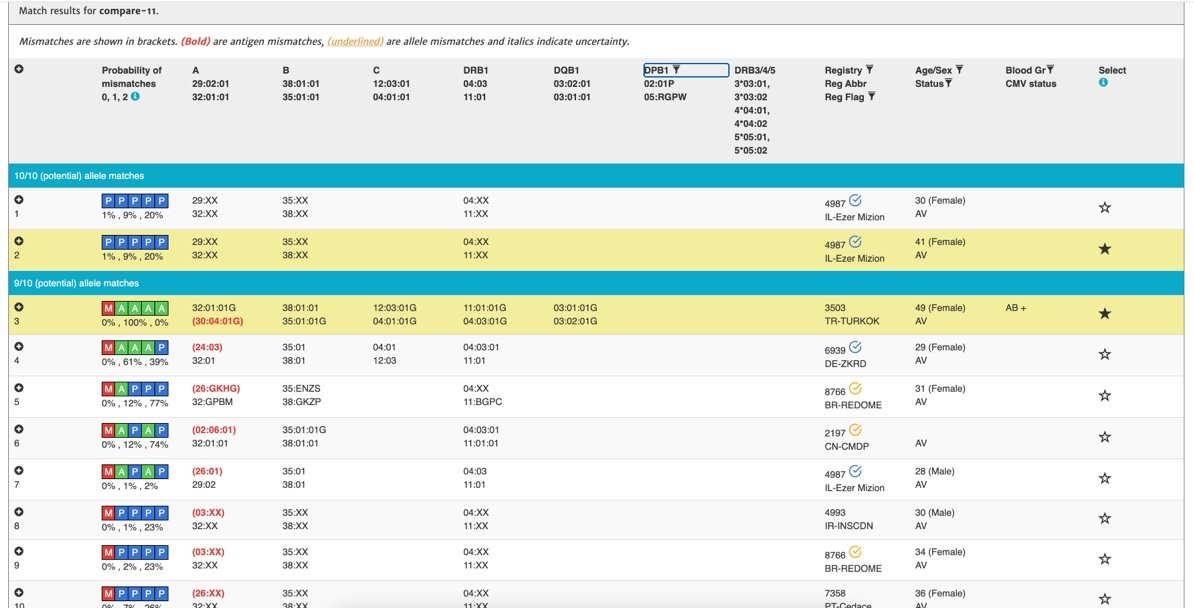Click info icon under Select column header
The width and height of the screenshot is (1194, 608).
(1103, 83)
